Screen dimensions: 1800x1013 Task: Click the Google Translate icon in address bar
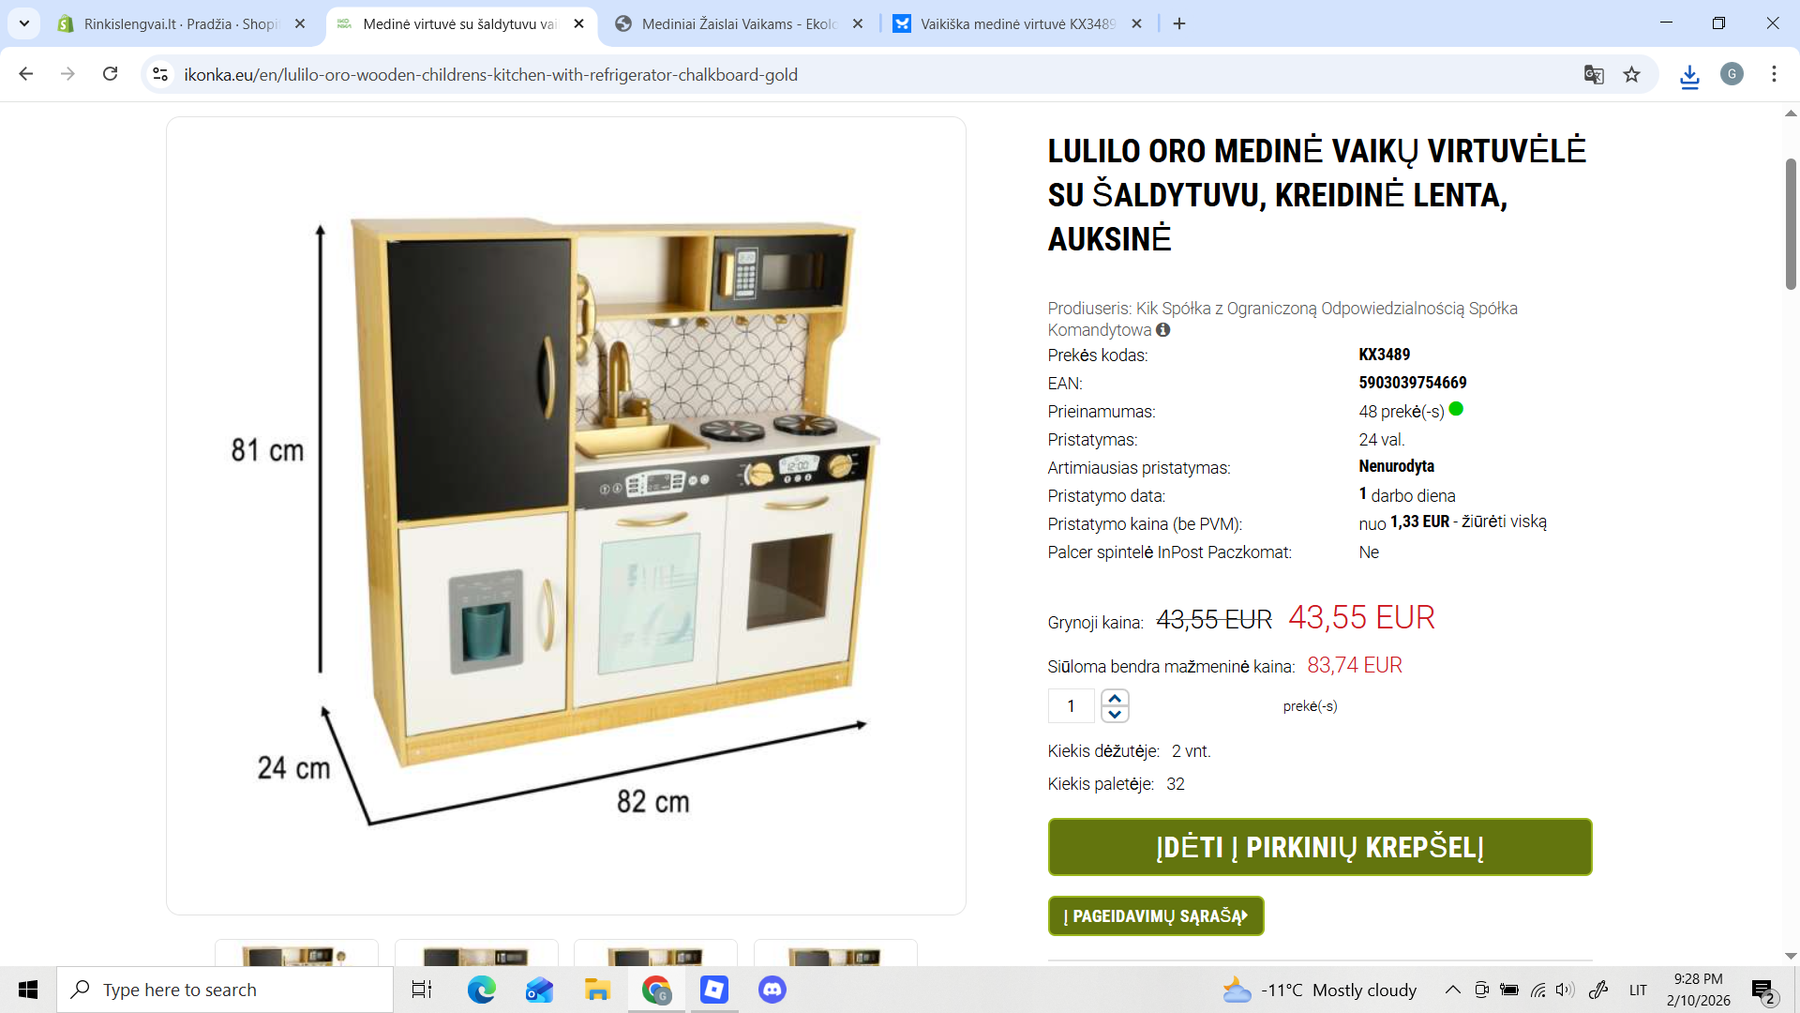(1594, 74)
